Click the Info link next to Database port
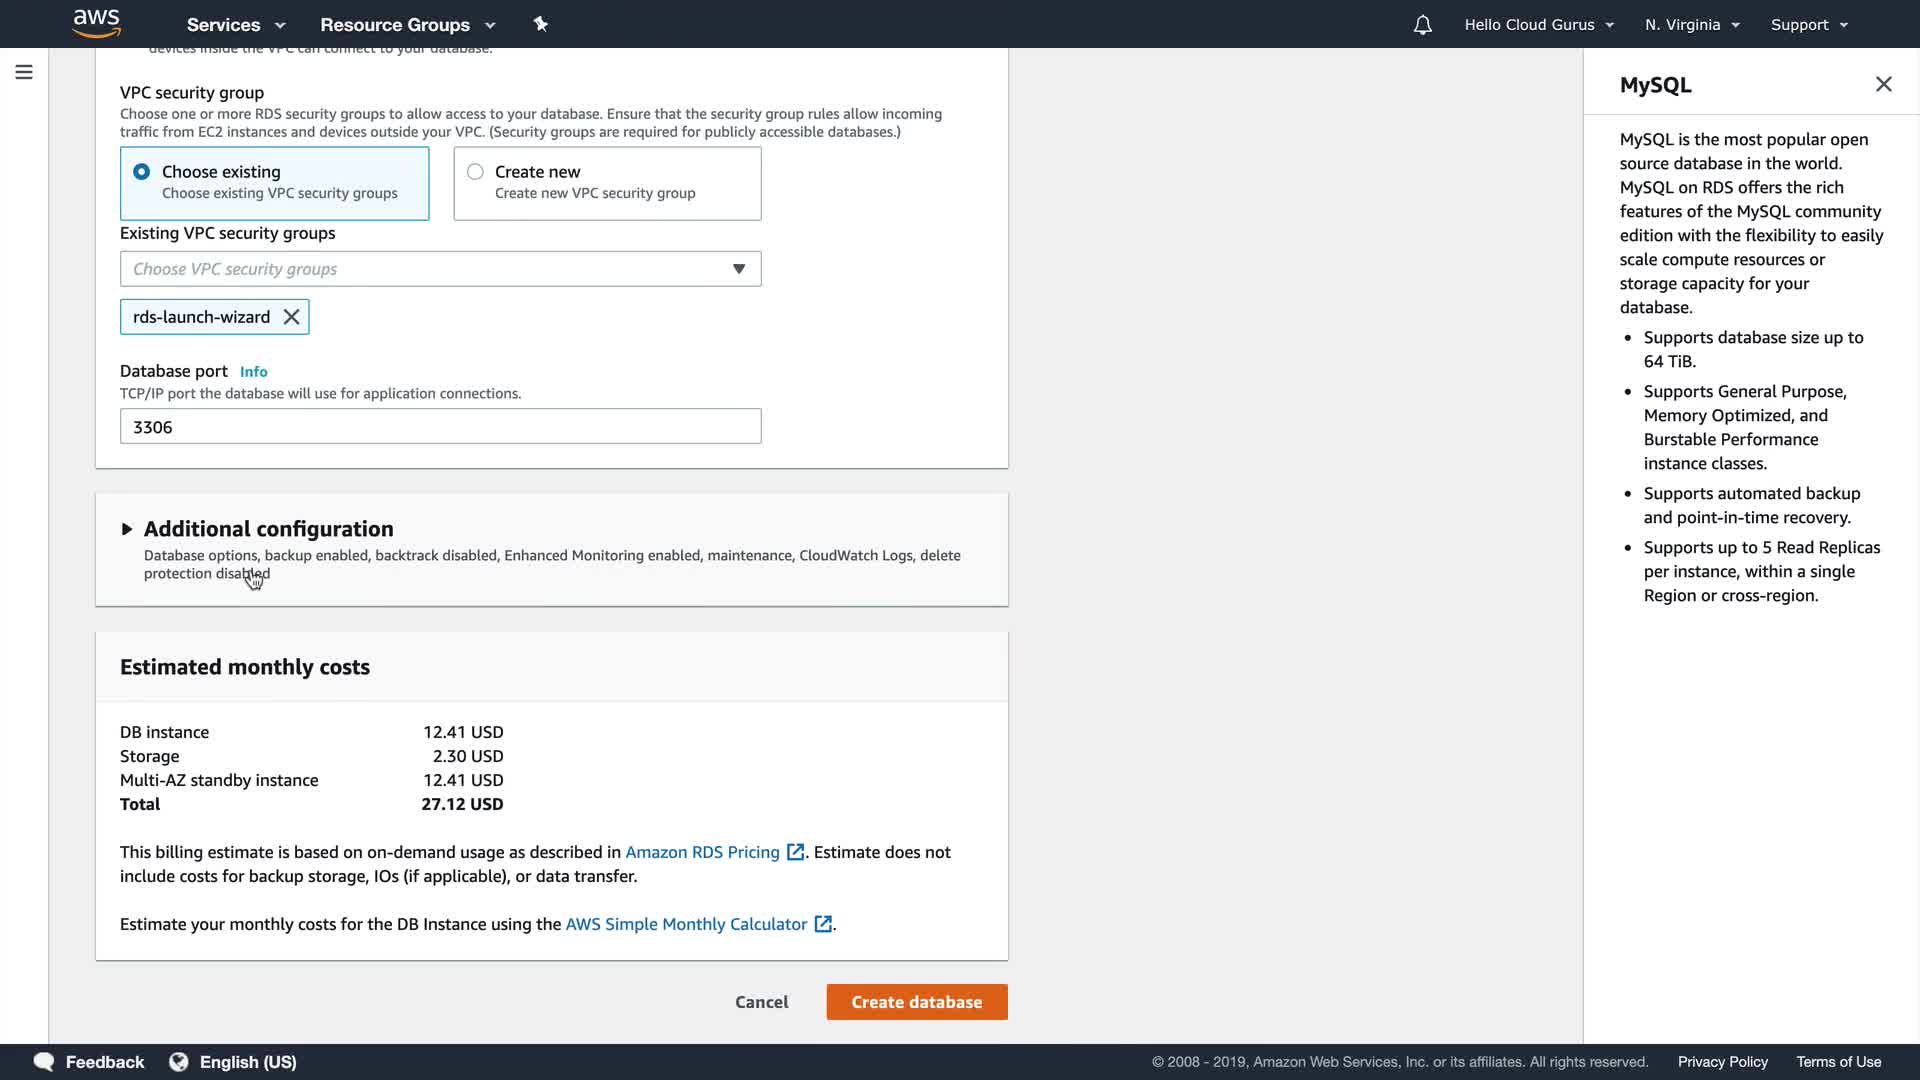 click(x=253, y=372)
